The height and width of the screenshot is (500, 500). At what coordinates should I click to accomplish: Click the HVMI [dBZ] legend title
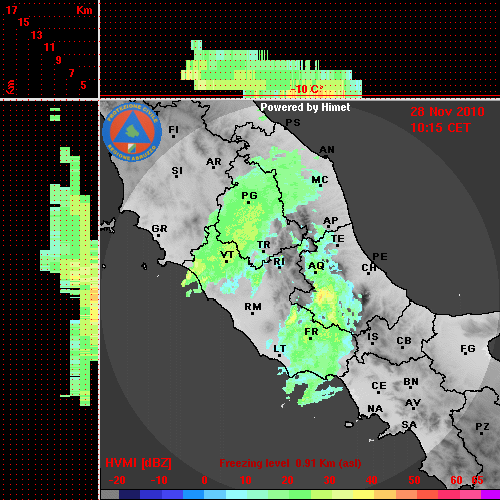(138, 463)
